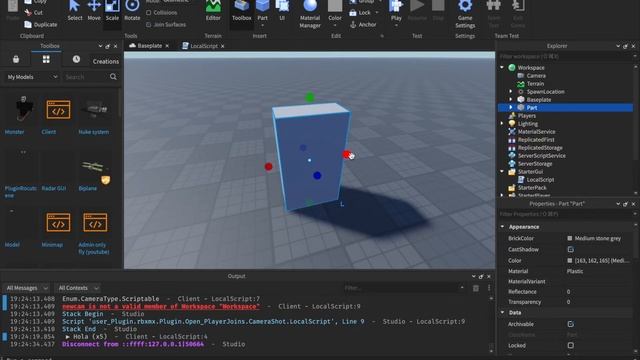
Task: Open the Output panel options menu
Action: point(489,288)
